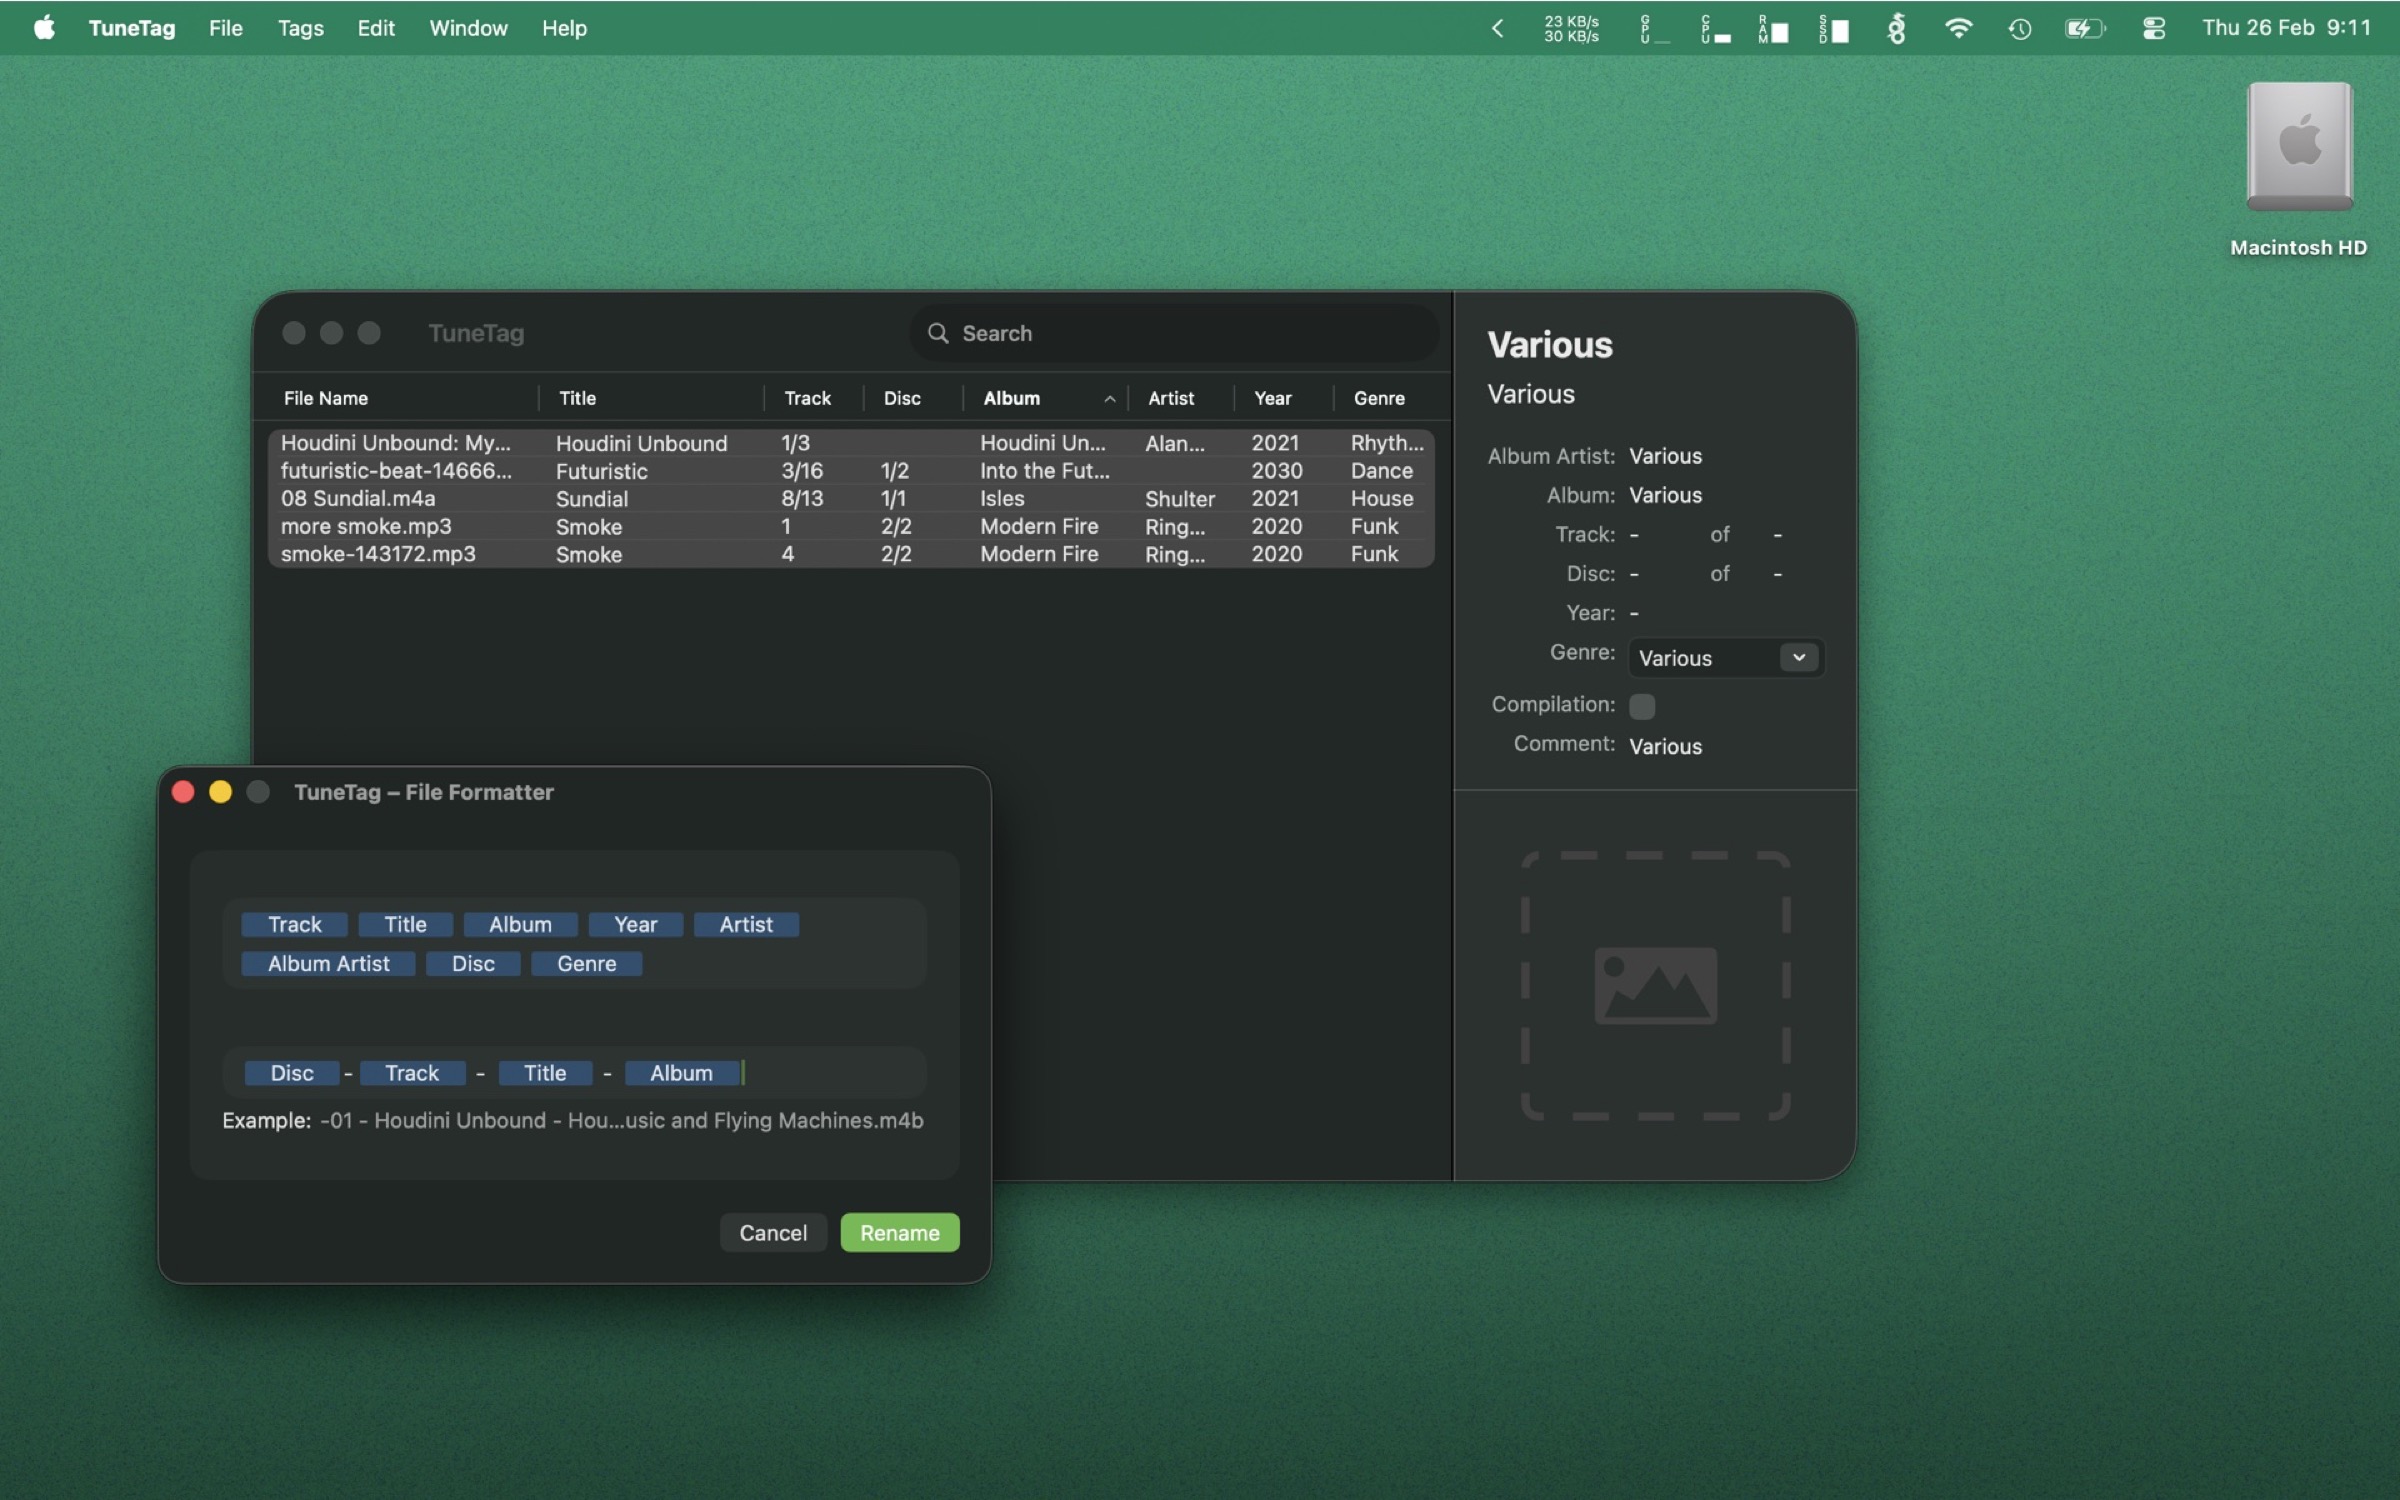Click the battery charging icon

(2084, 29)
